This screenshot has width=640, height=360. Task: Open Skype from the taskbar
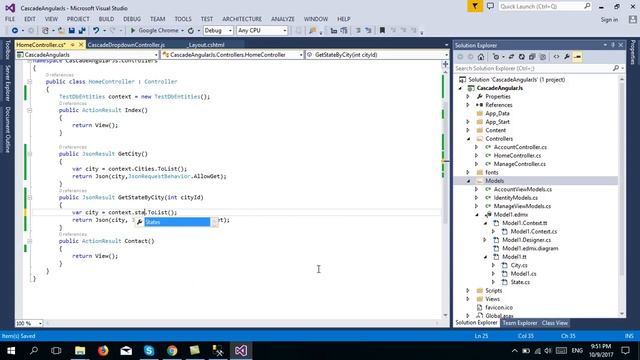click(149, 351)
